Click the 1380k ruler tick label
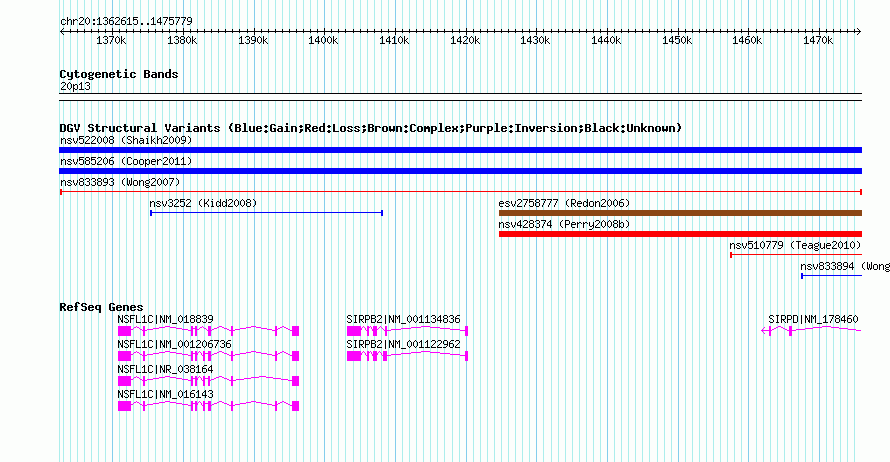 [182, 40]
